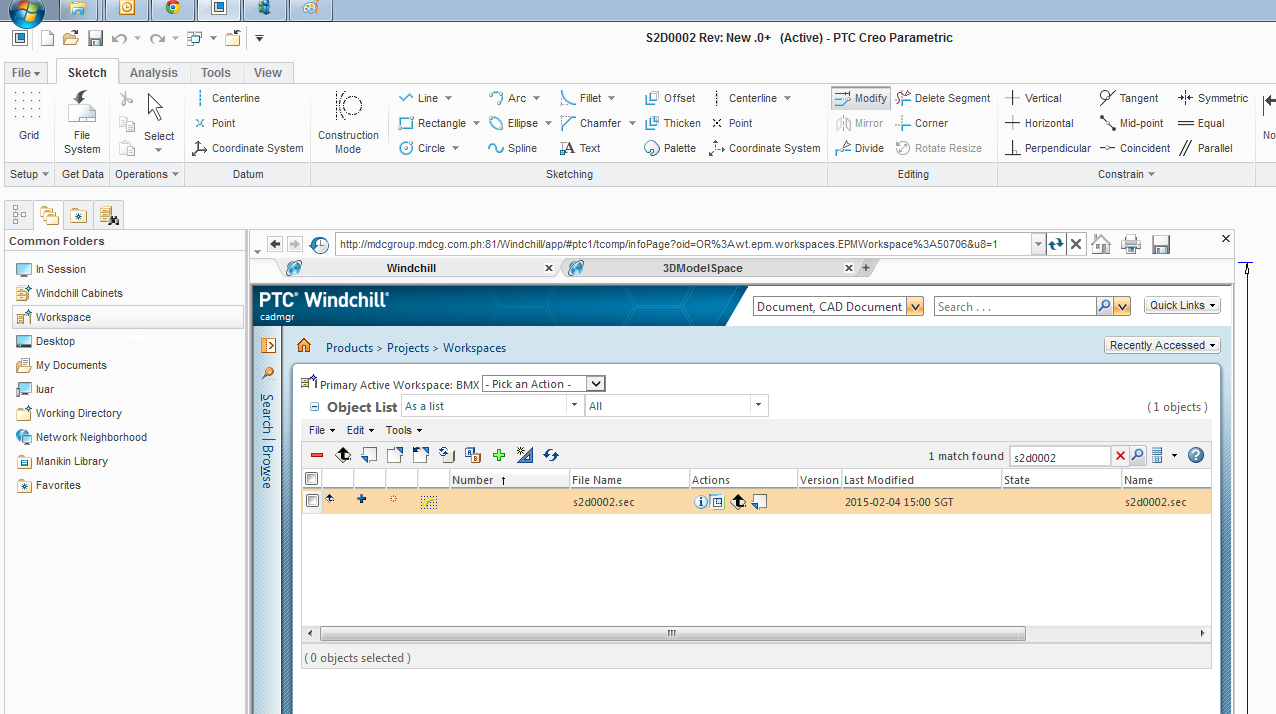This screenshot has width=1276, height=714.
Task: Open Windchill help question-mark icon
Action: point(1195,455)
